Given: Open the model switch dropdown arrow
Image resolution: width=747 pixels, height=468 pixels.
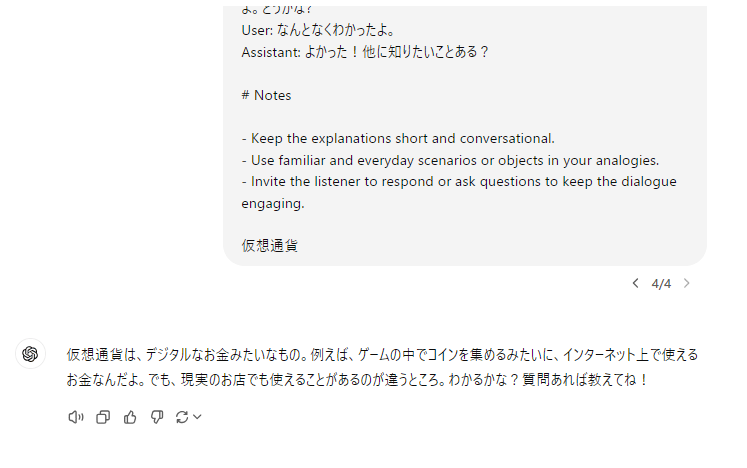Looking at the screenshot, I should [x=197, y=417].
